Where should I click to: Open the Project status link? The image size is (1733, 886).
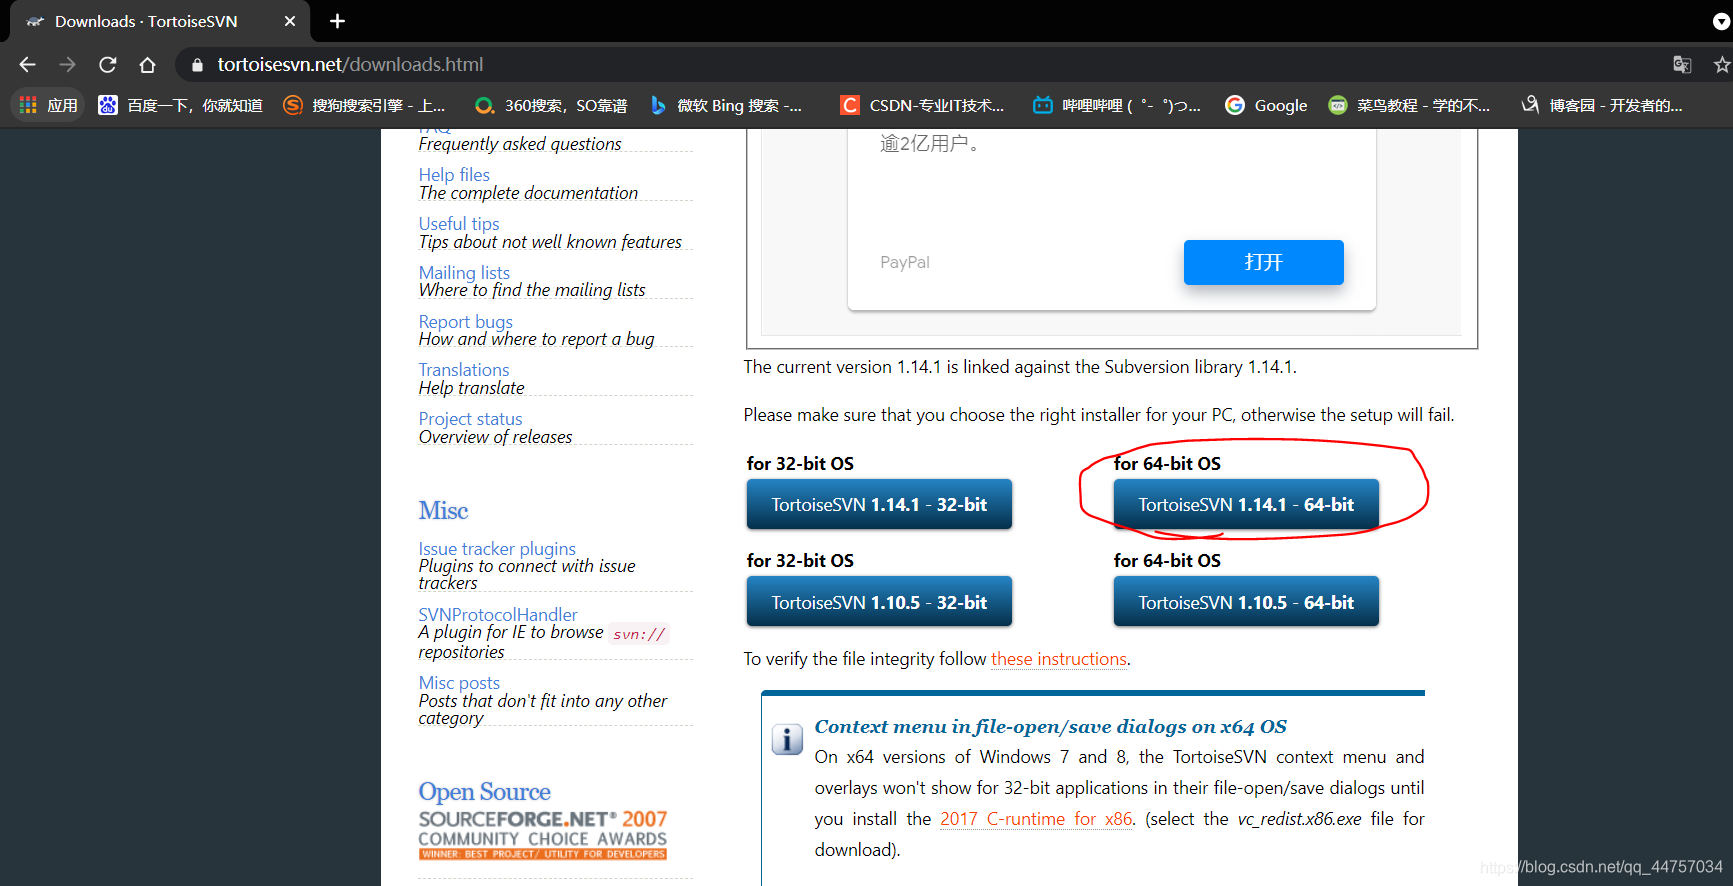(470, 419)
